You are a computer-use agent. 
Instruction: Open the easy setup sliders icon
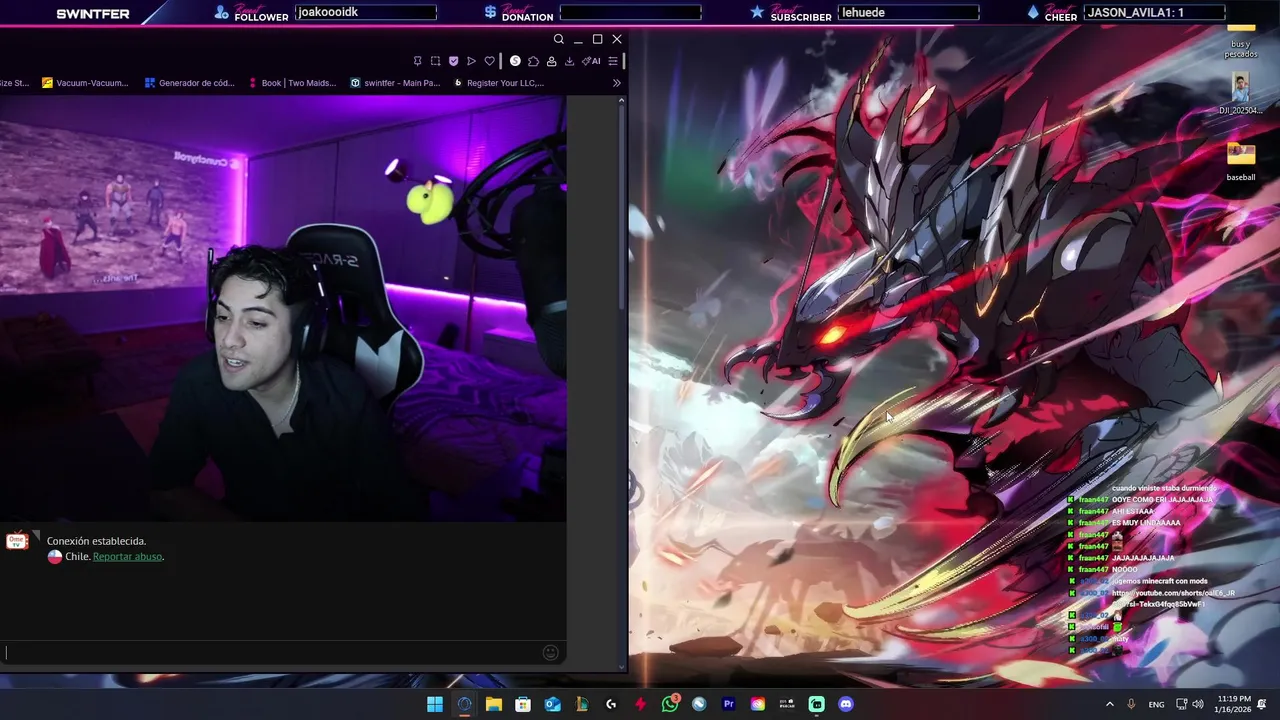(613, 61)
